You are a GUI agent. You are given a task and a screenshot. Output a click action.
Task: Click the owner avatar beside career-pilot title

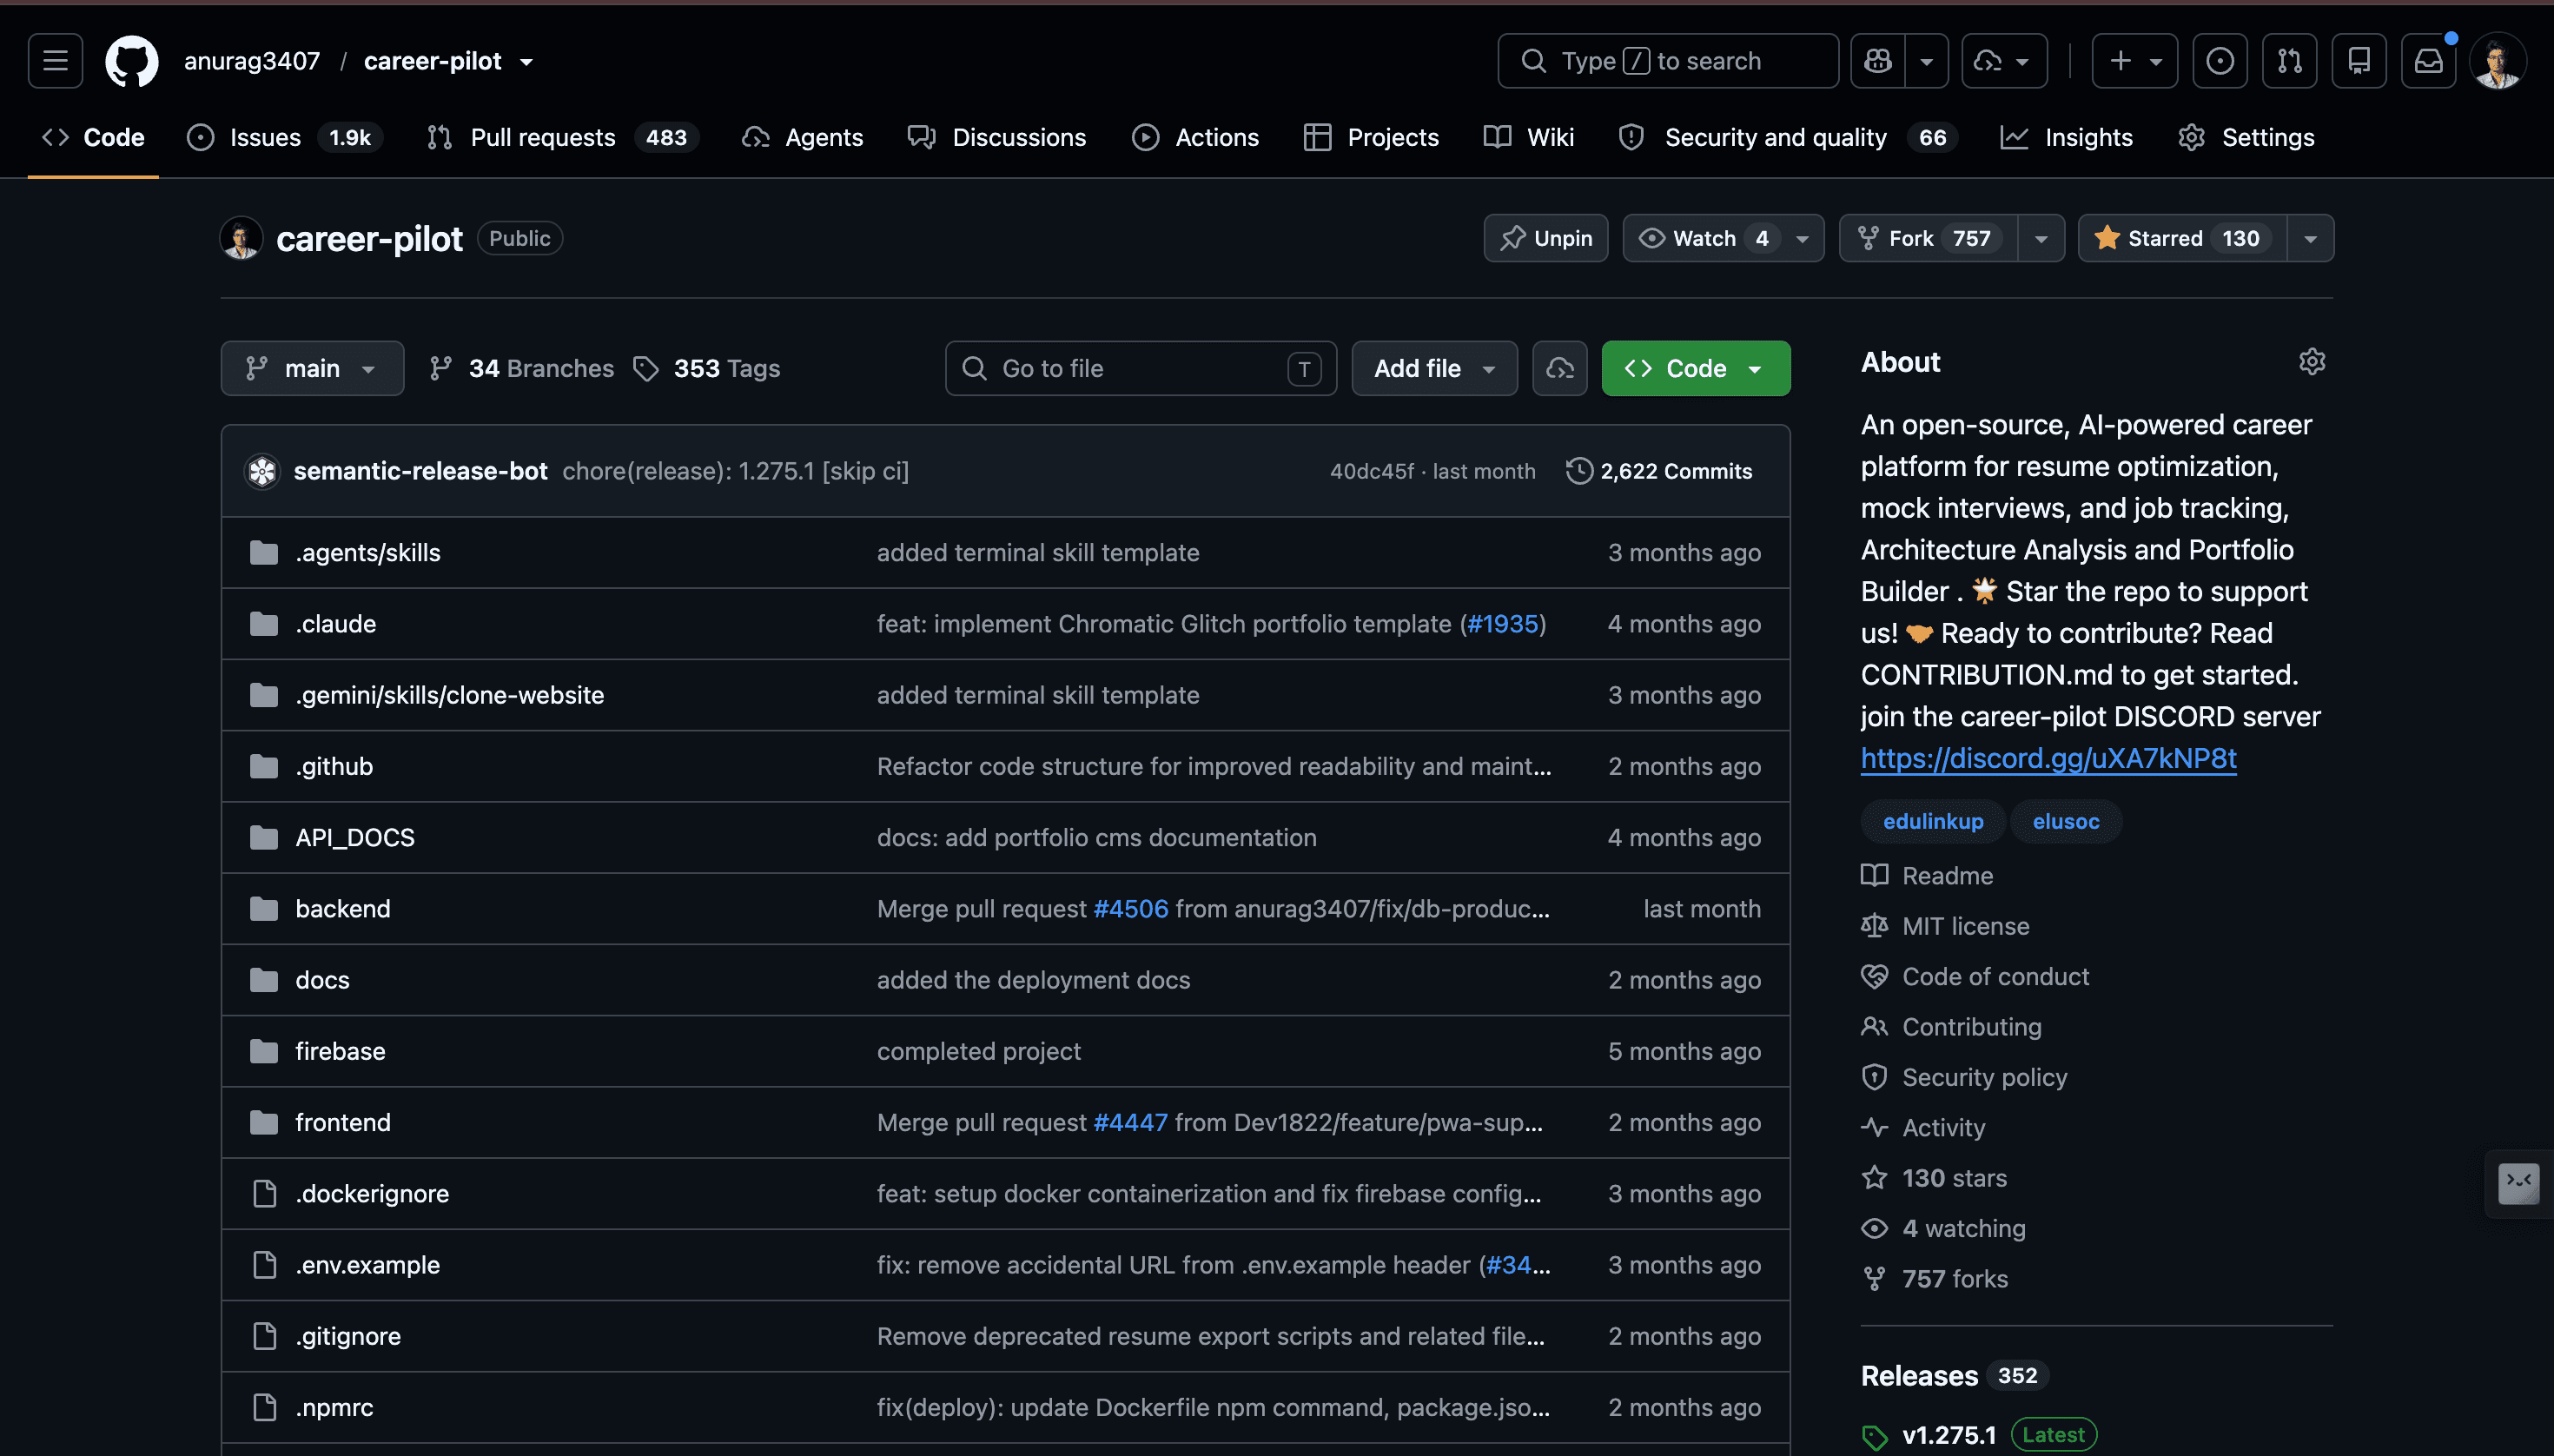pyautogui.click(x=241, y=238)
